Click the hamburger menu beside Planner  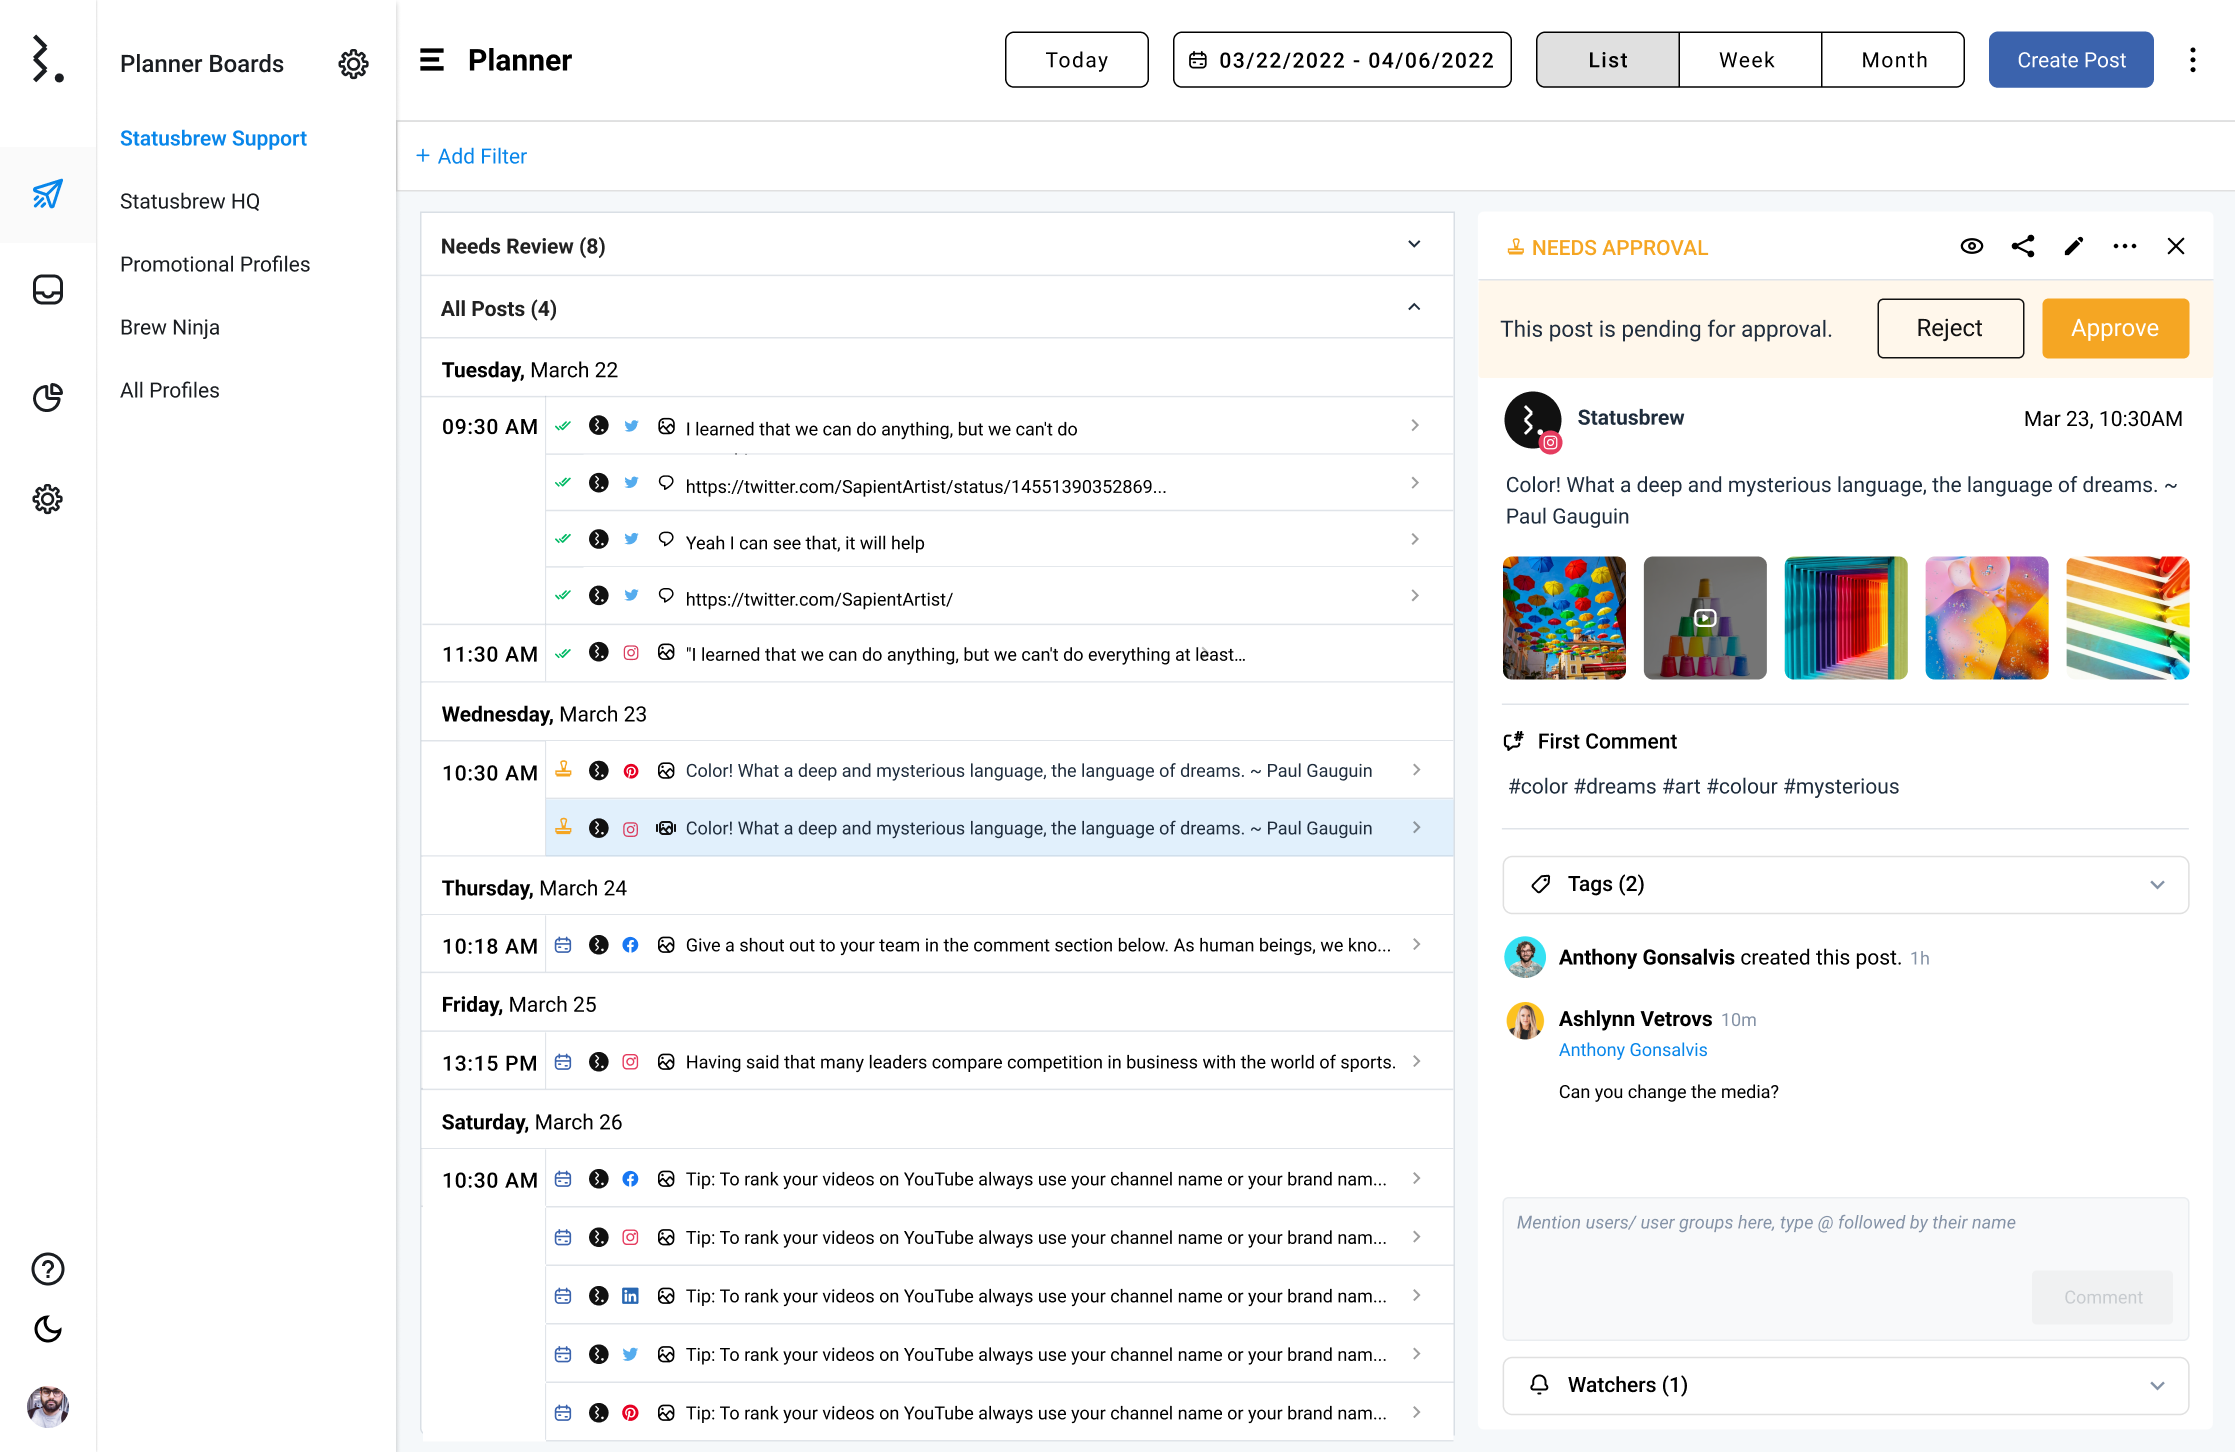pos(431,60)
